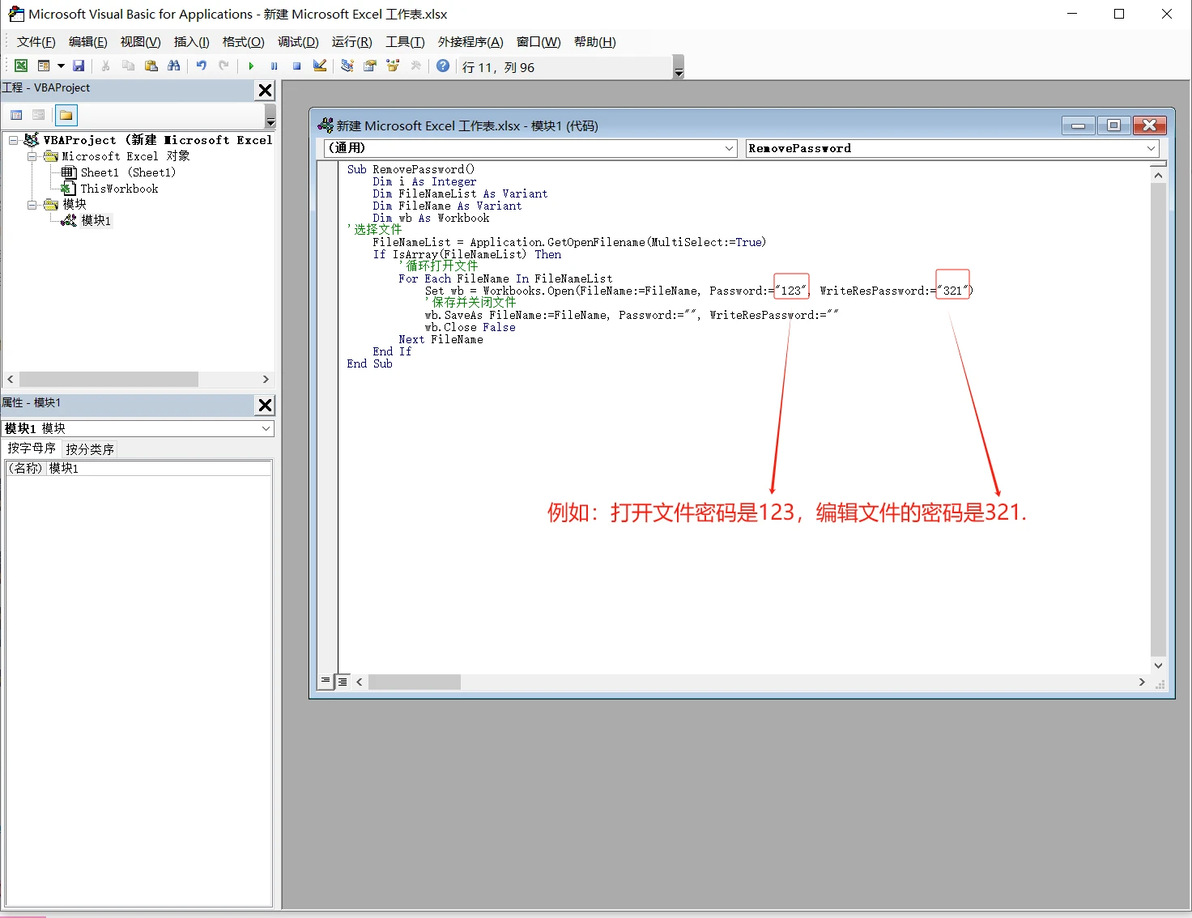Click code window horizontal scrollbar thumb
Viewport: 1192px width, 918px height.
click(414, 682)
